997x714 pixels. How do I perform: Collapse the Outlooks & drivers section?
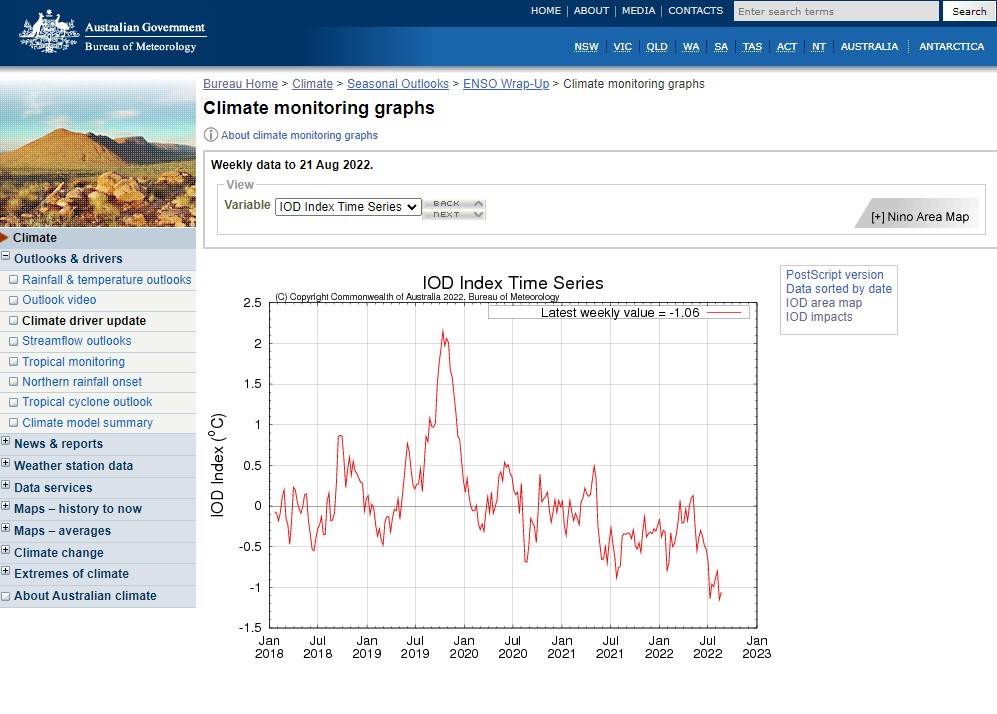point(6,259)
